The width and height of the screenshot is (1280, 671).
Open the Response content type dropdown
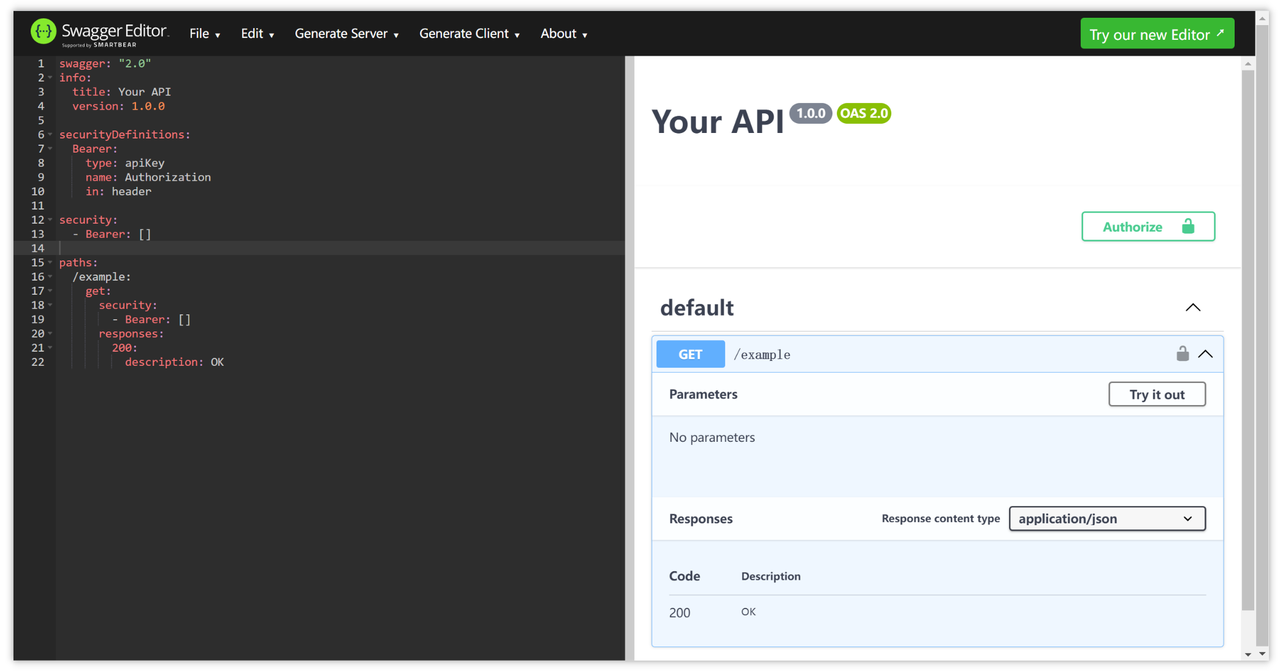tap(1106, 519)
